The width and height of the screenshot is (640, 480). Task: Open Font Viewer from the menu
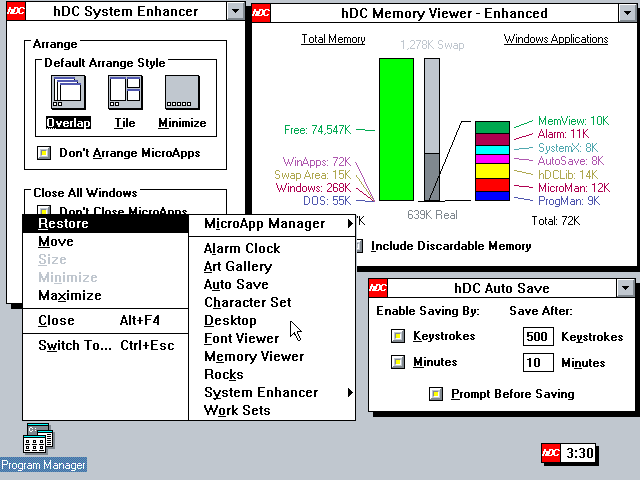271,338
